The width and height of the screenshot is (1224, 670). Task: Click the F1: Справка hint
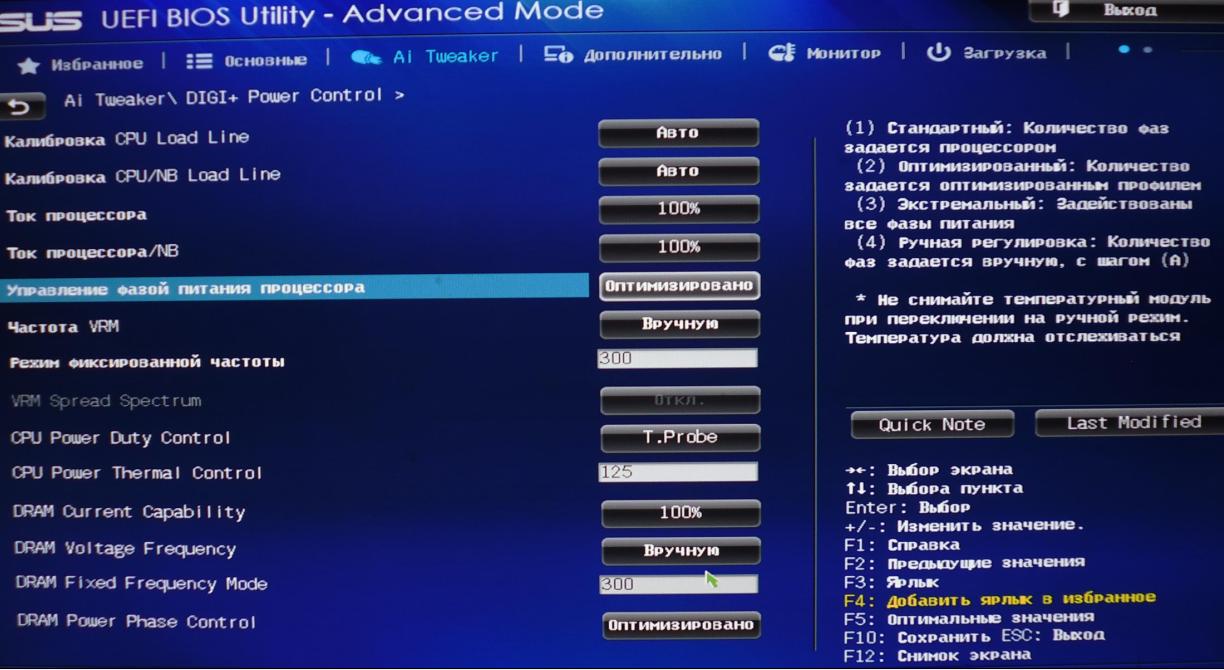click(902, 545)
